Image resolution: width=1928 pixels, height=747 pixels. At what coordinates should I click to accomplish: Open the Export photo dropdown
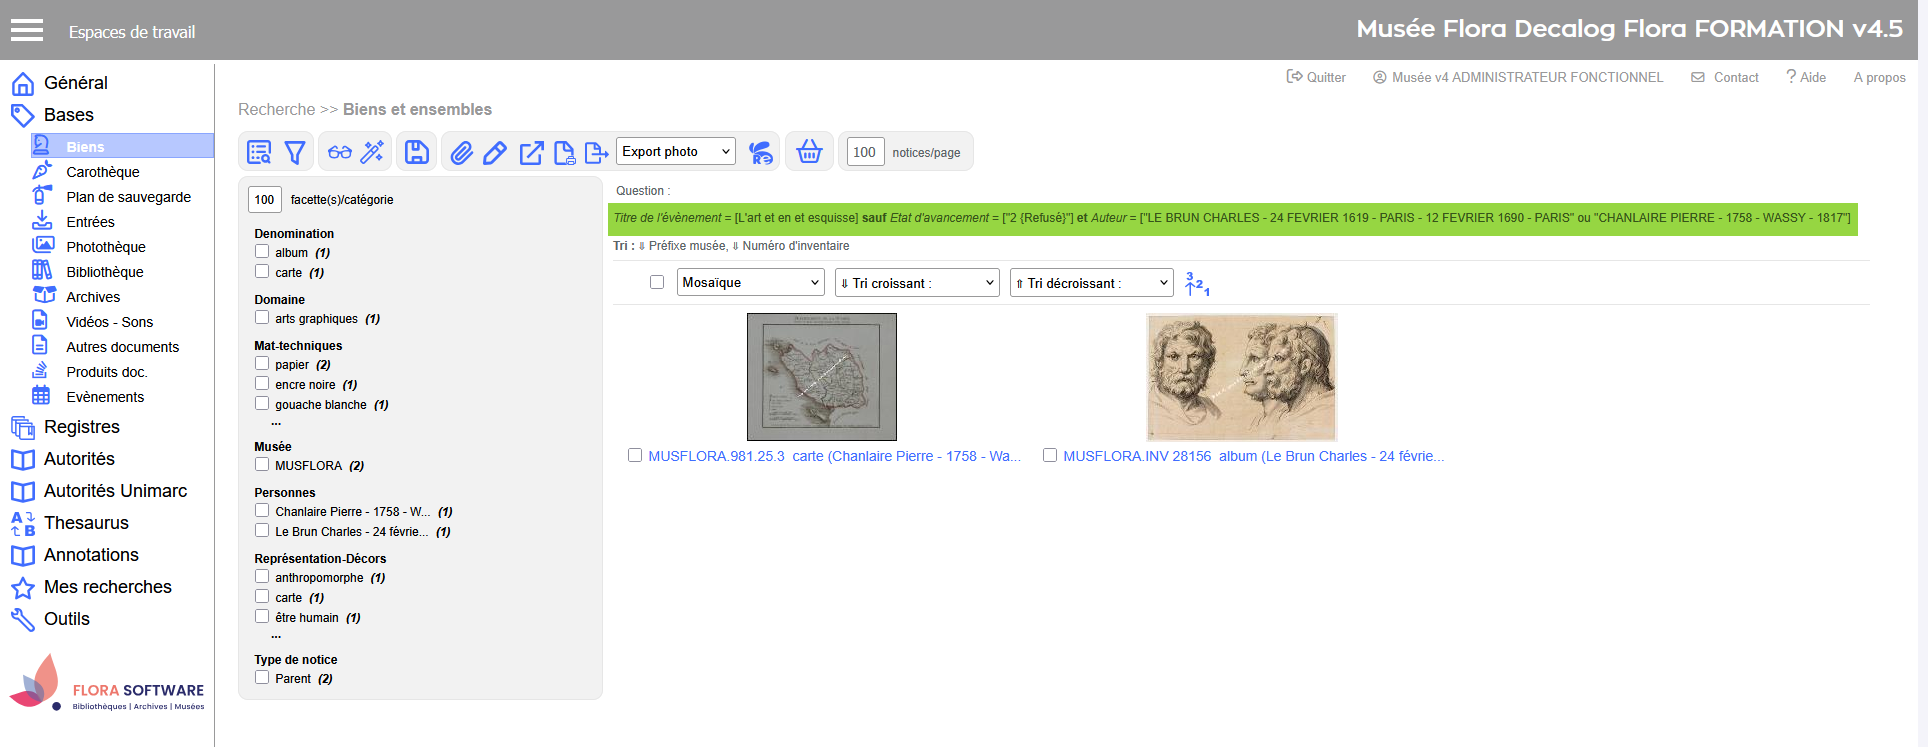[x=676, y=152]
